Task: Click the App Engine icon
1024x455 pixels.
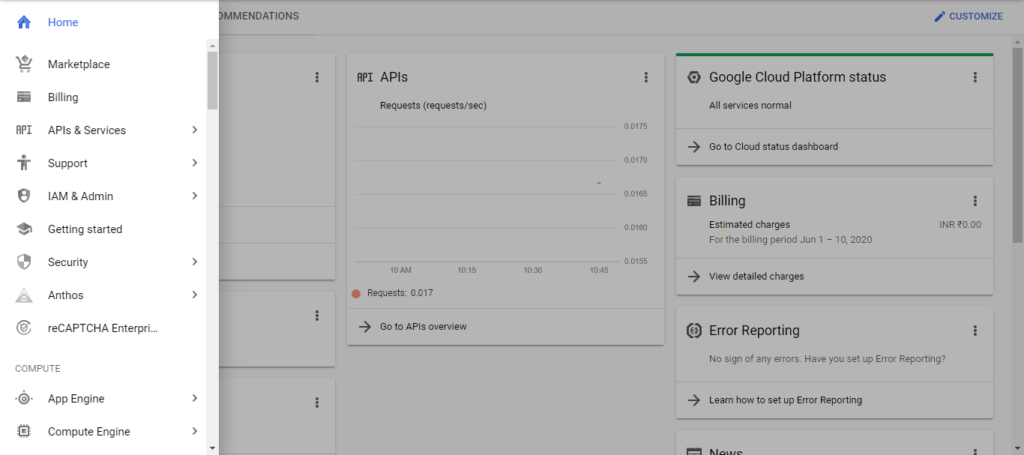Action: click(x=24, y=398)
